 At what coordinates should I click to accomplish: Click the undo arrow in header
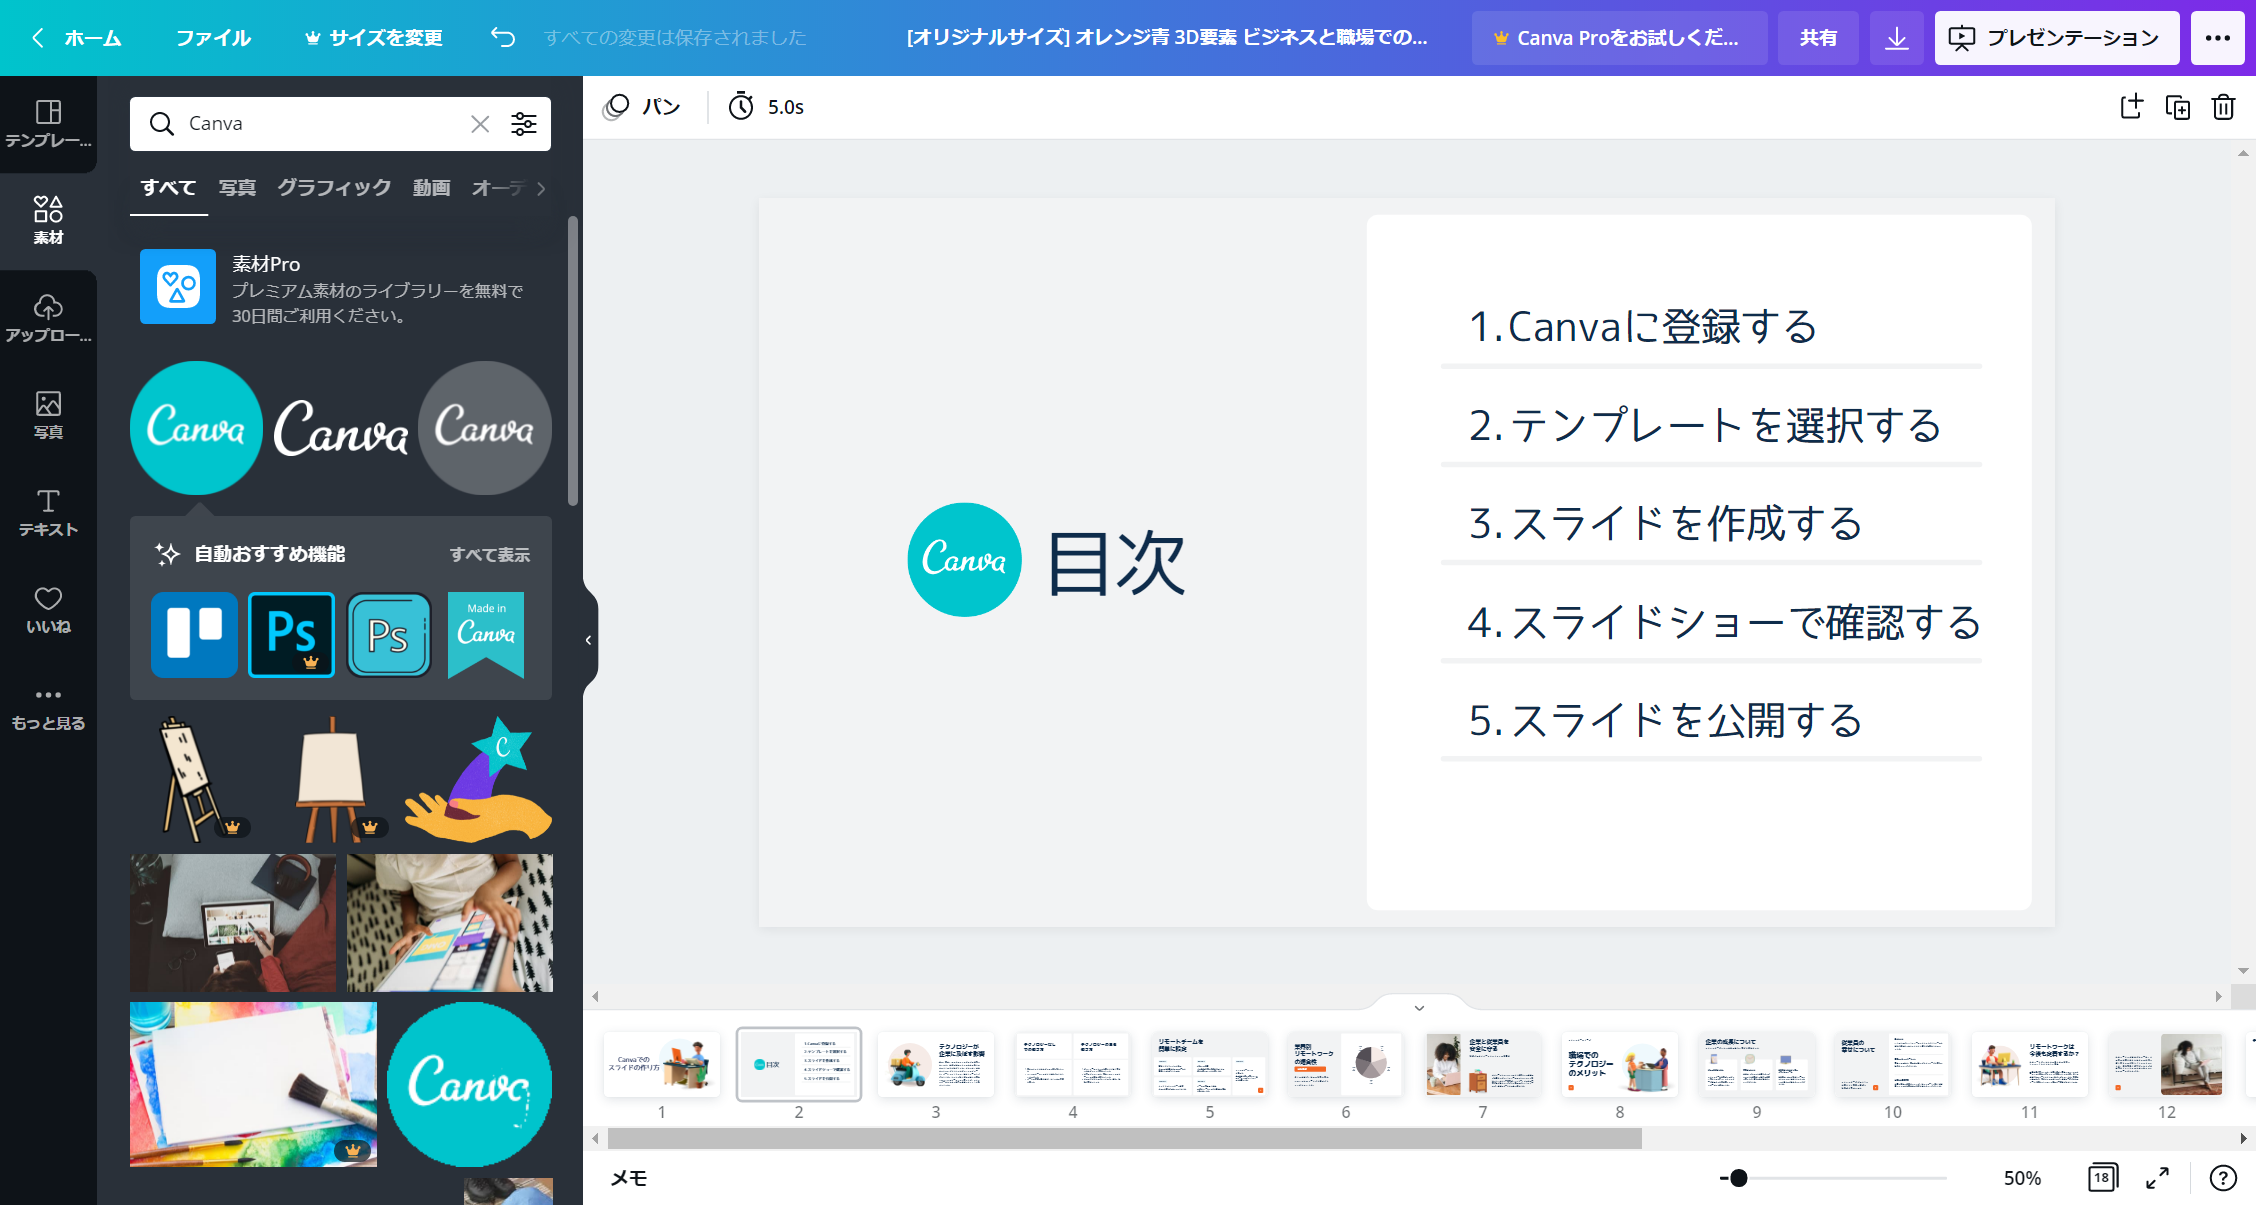pos(503,38)
